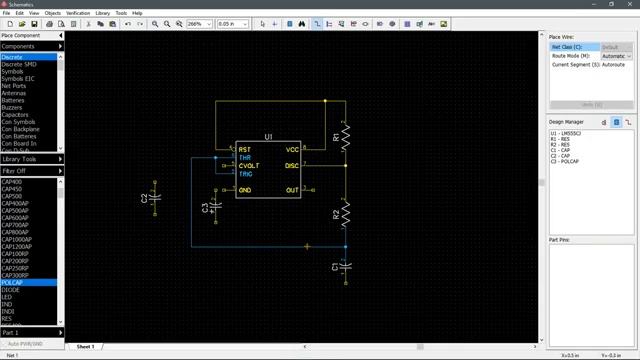Select U1 - LM555CJ in Design Manager
640x360 pixels.
click(x=565, y=133)
